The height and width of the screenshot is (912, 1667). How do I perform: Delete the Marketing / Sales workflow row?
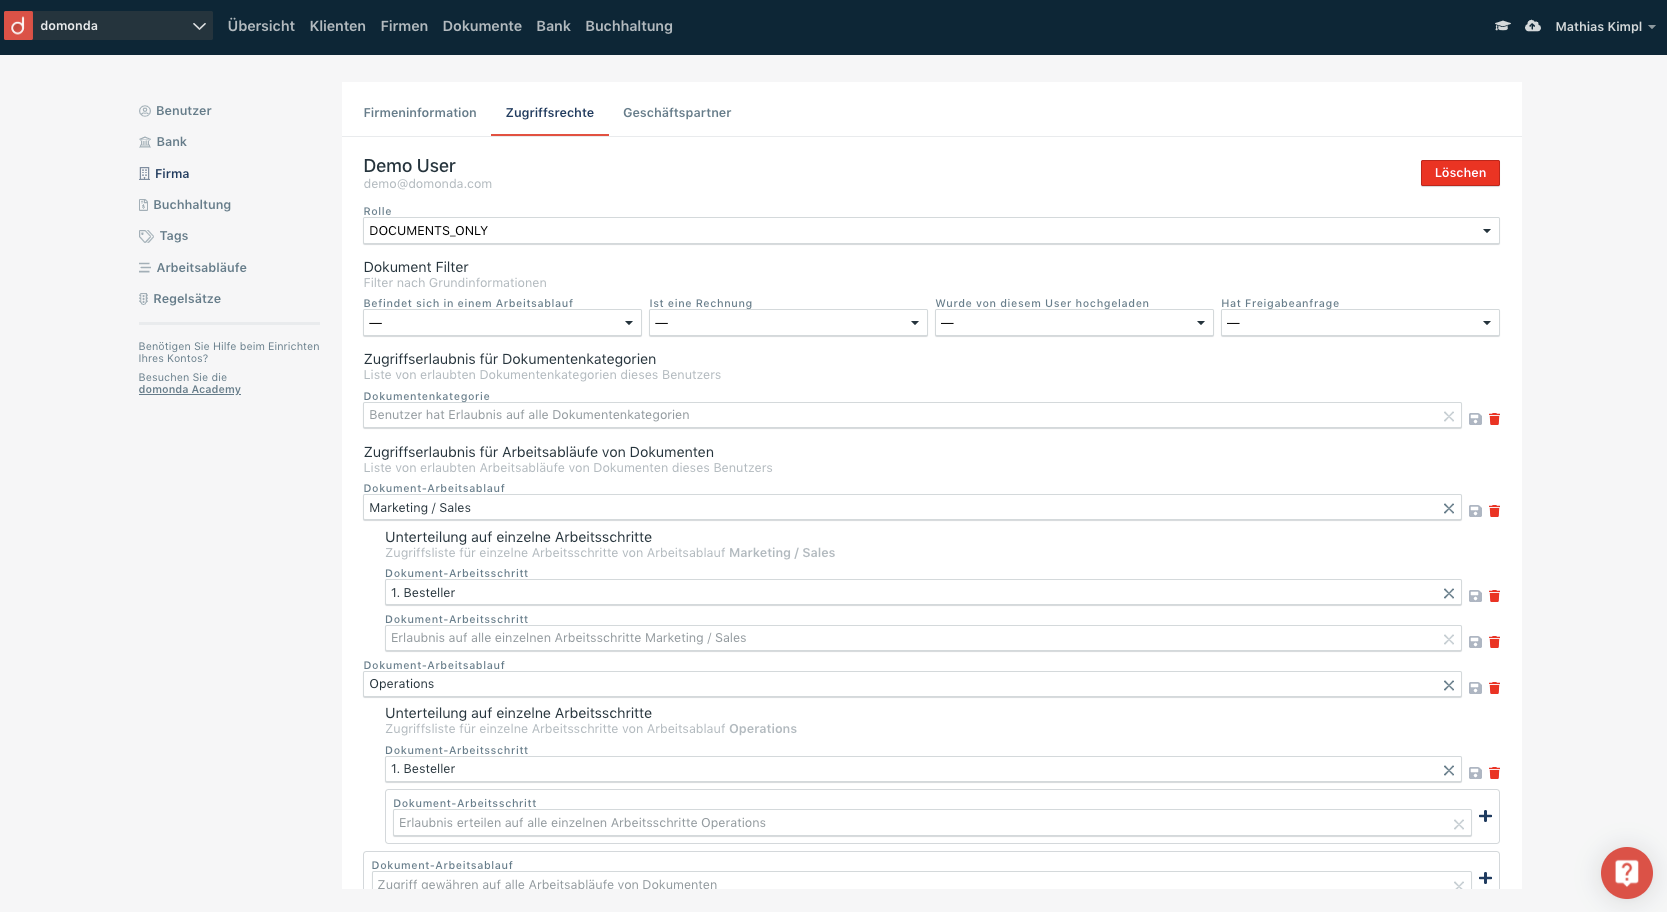[x=1494, y=511]
